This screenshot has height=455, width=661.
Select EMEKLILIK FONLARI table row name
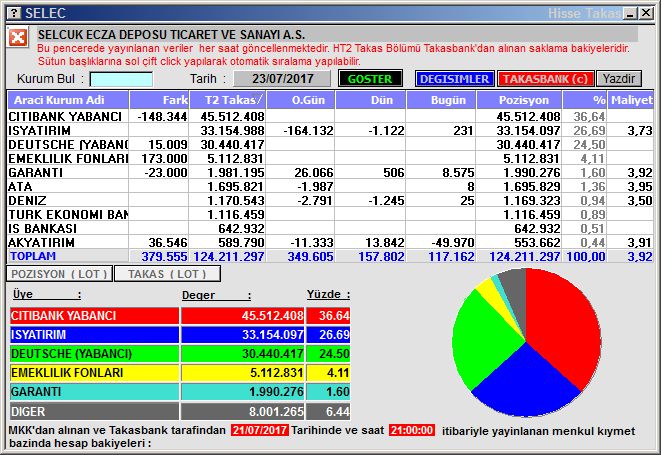(x=68, y=159)
